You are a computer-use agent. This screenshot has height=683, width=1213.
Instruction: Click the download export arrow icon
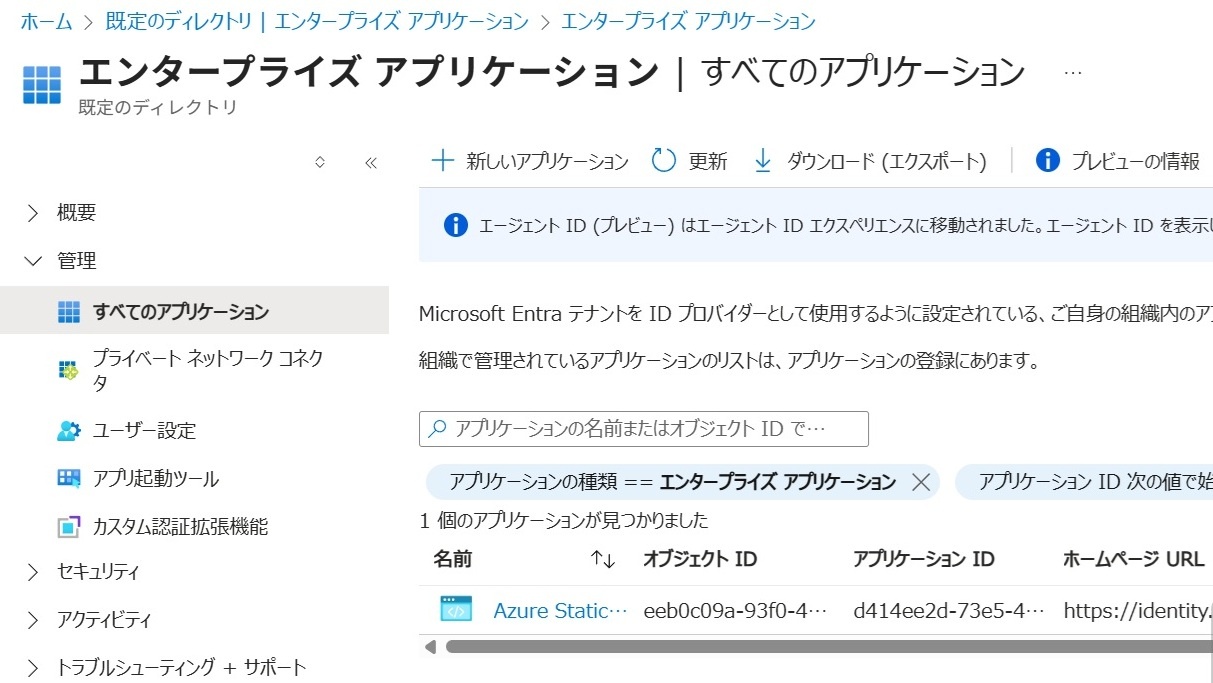(x=763, y=161)
